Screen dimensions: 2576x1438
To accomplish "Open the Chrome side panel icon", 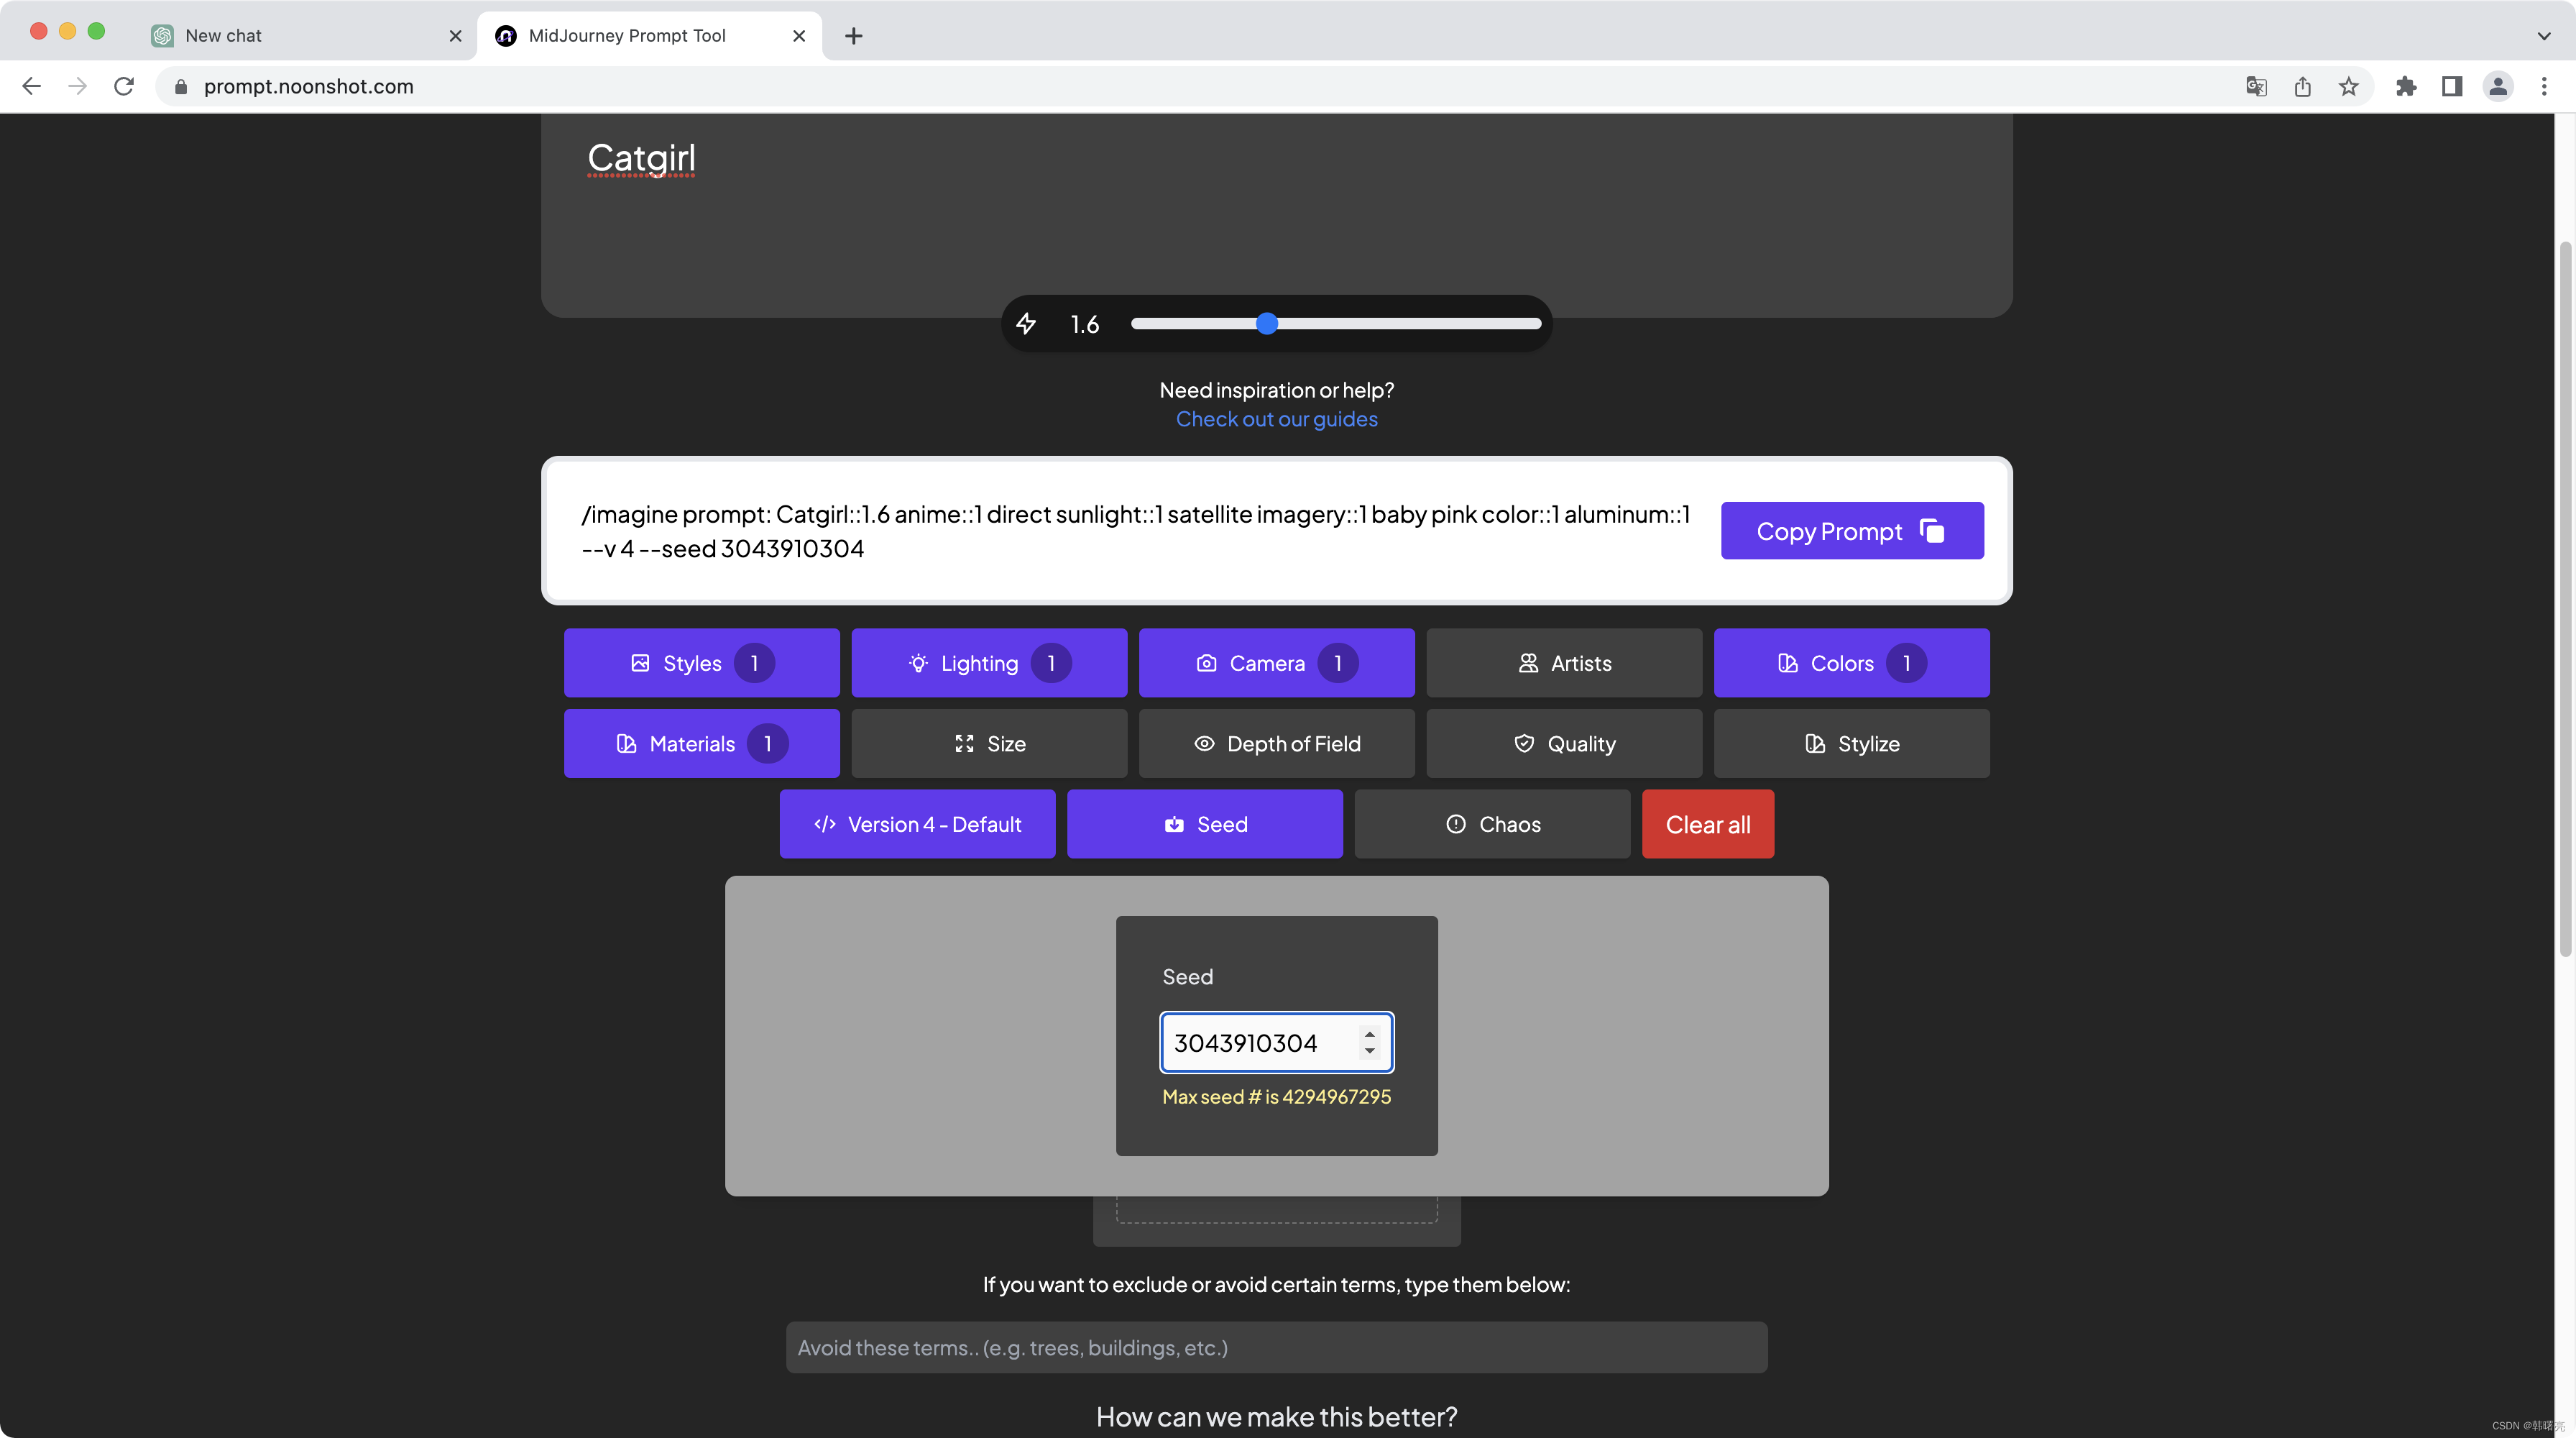I will [2452, 87].
